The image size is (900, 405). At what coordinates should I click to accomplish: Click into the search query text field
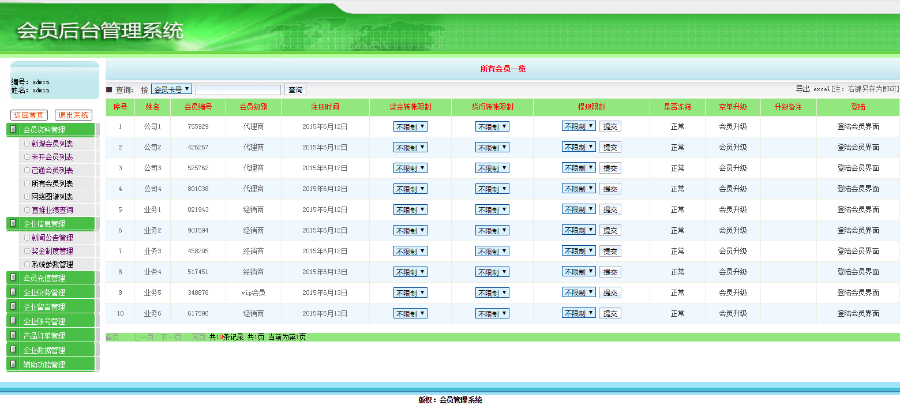(238, 89)
